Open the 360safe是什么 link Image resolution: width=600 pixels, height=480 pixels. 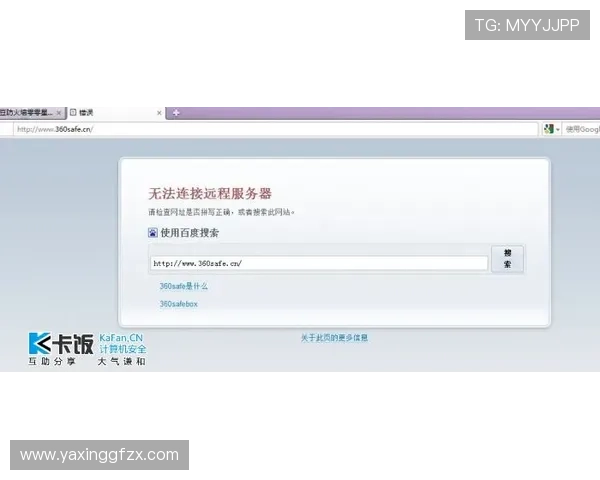coord(183,286)
